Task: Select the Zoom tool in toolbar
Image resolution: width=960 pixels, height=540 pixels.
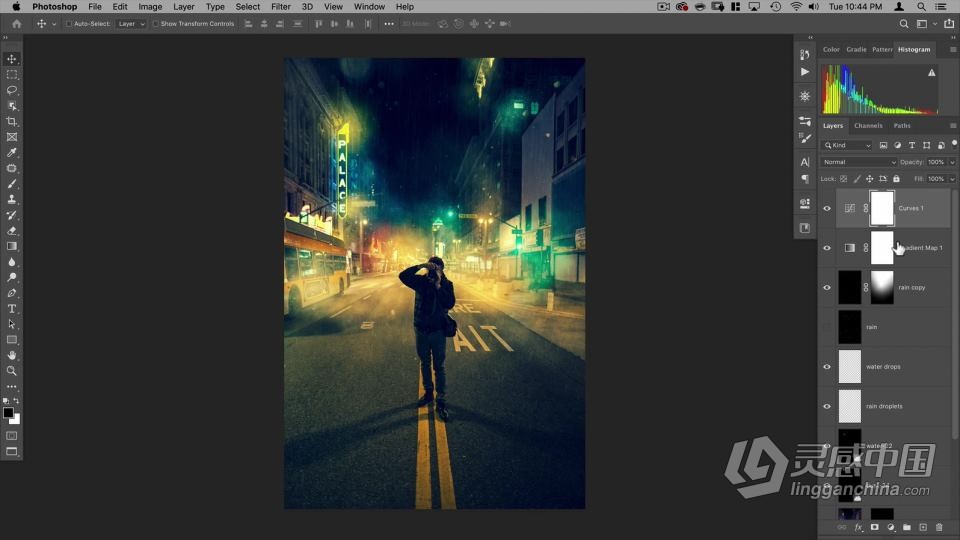Action: click(x=12, y=371)
